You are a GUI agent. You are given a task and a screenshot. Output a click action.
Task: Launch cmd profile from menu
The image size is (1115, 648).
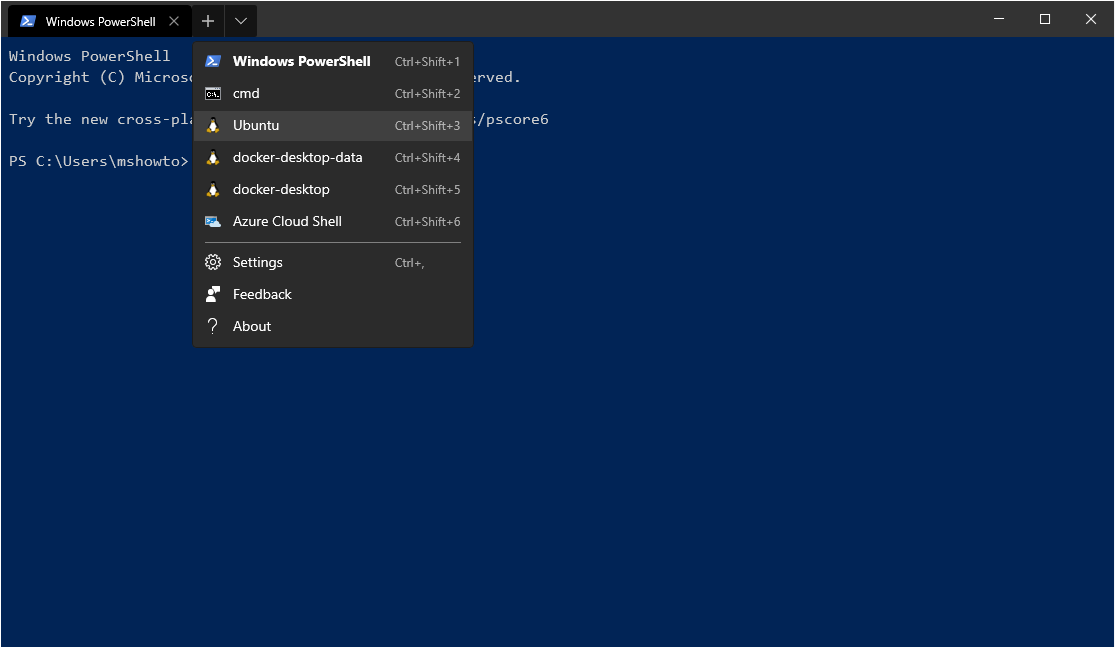[333, 93]
